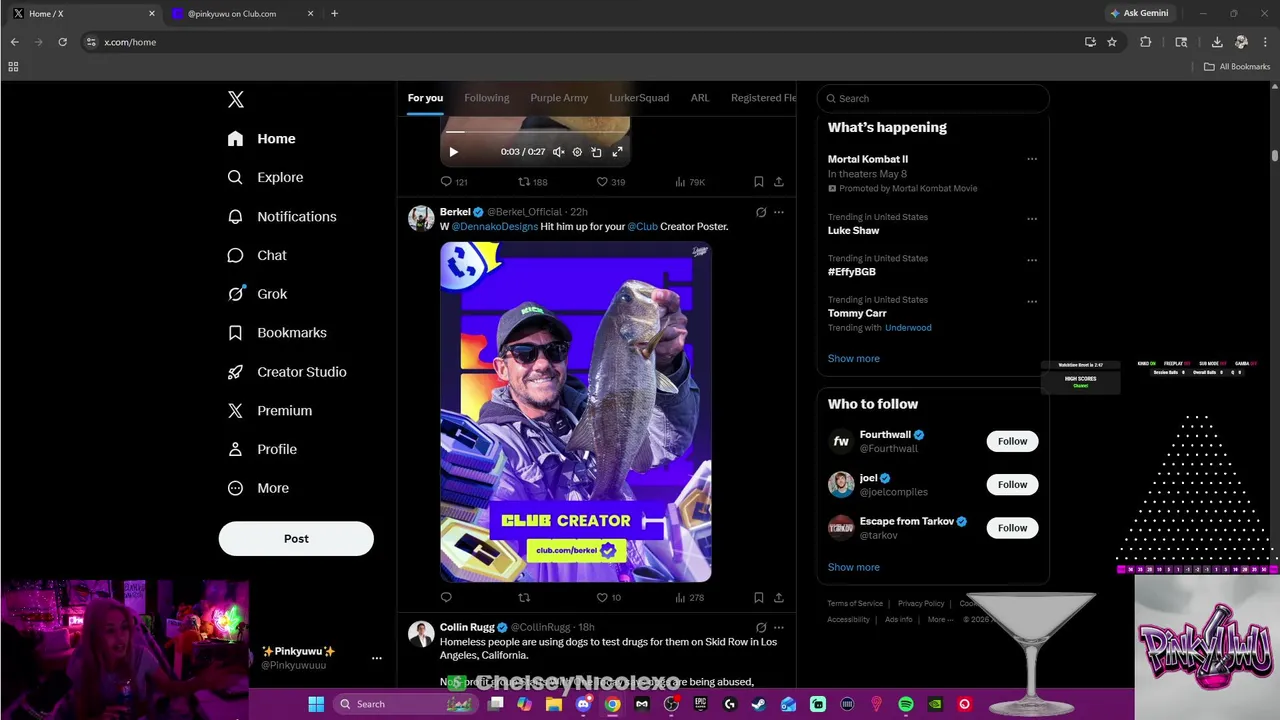Open Notifications in the sidebar
1280x720 pixels.
282,216
